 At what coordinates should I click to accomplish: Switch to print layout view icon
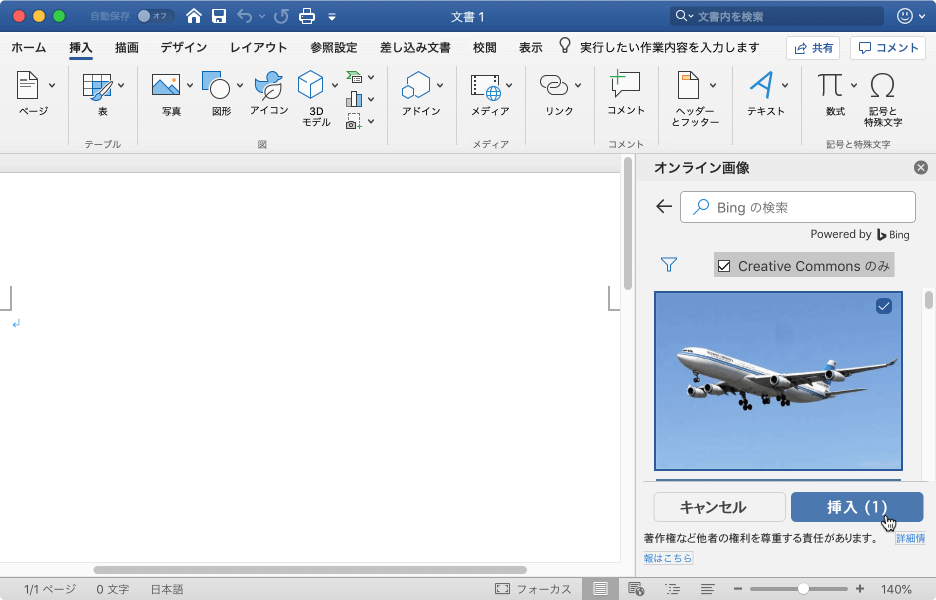point(600,589)
